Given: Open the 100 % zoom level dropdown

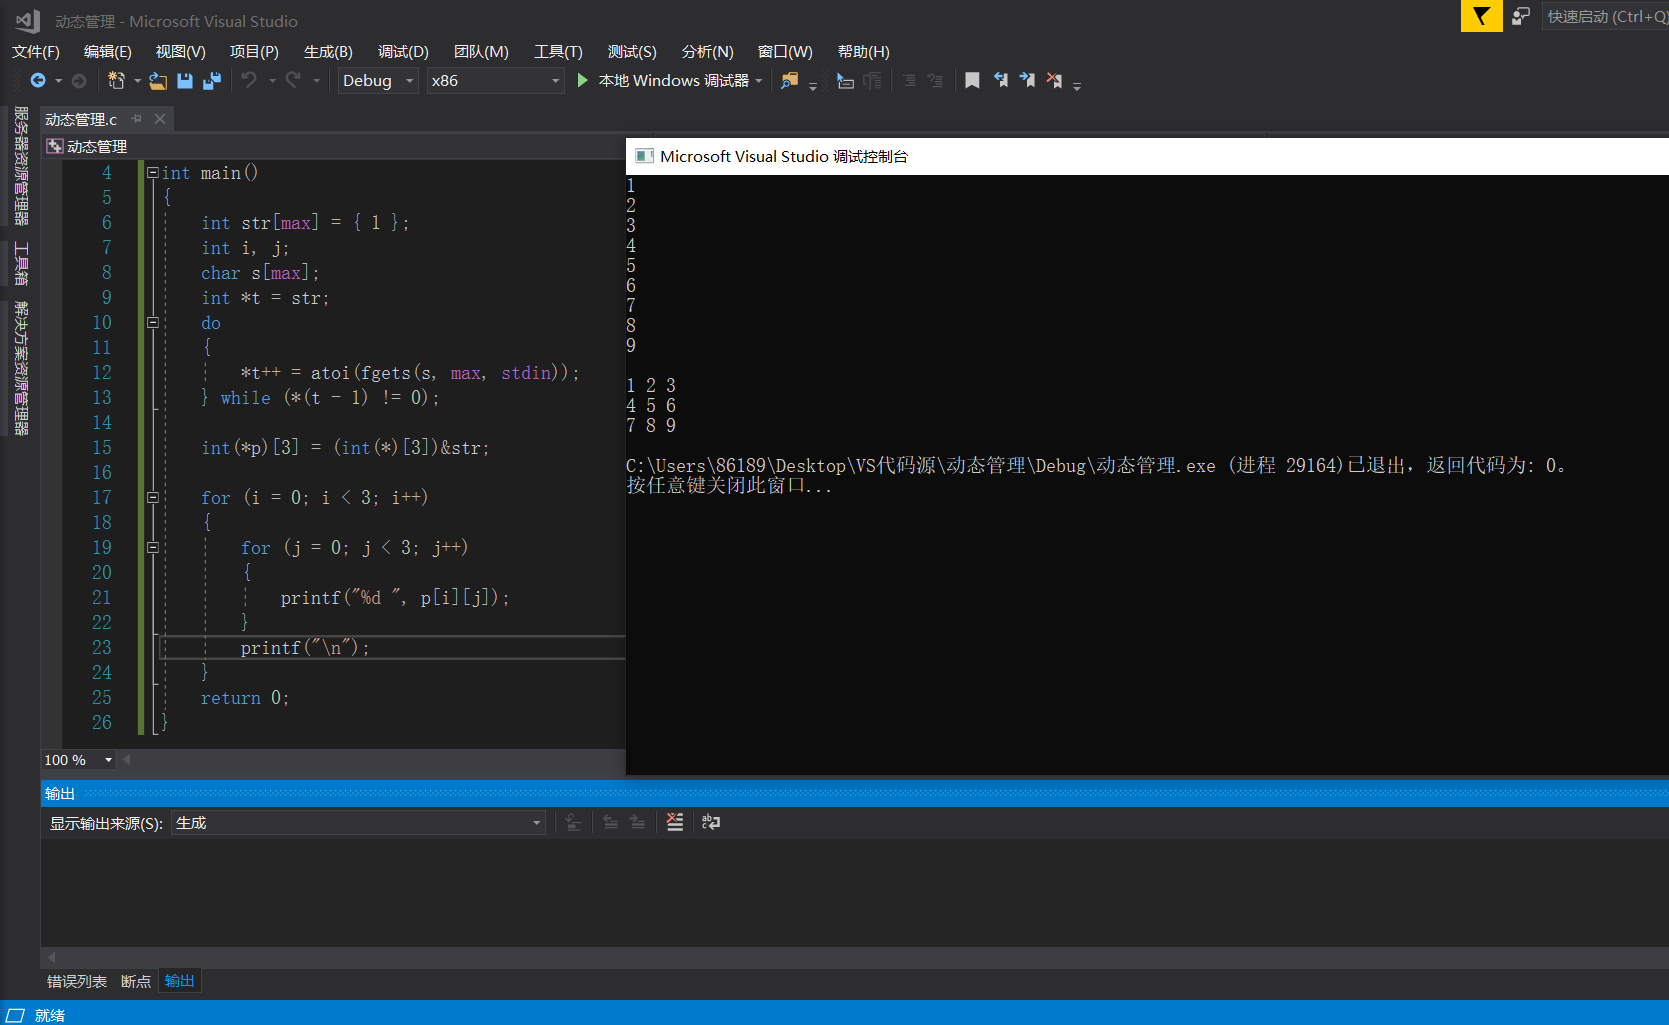Looking at the screenshot, I should pos(78,760).
